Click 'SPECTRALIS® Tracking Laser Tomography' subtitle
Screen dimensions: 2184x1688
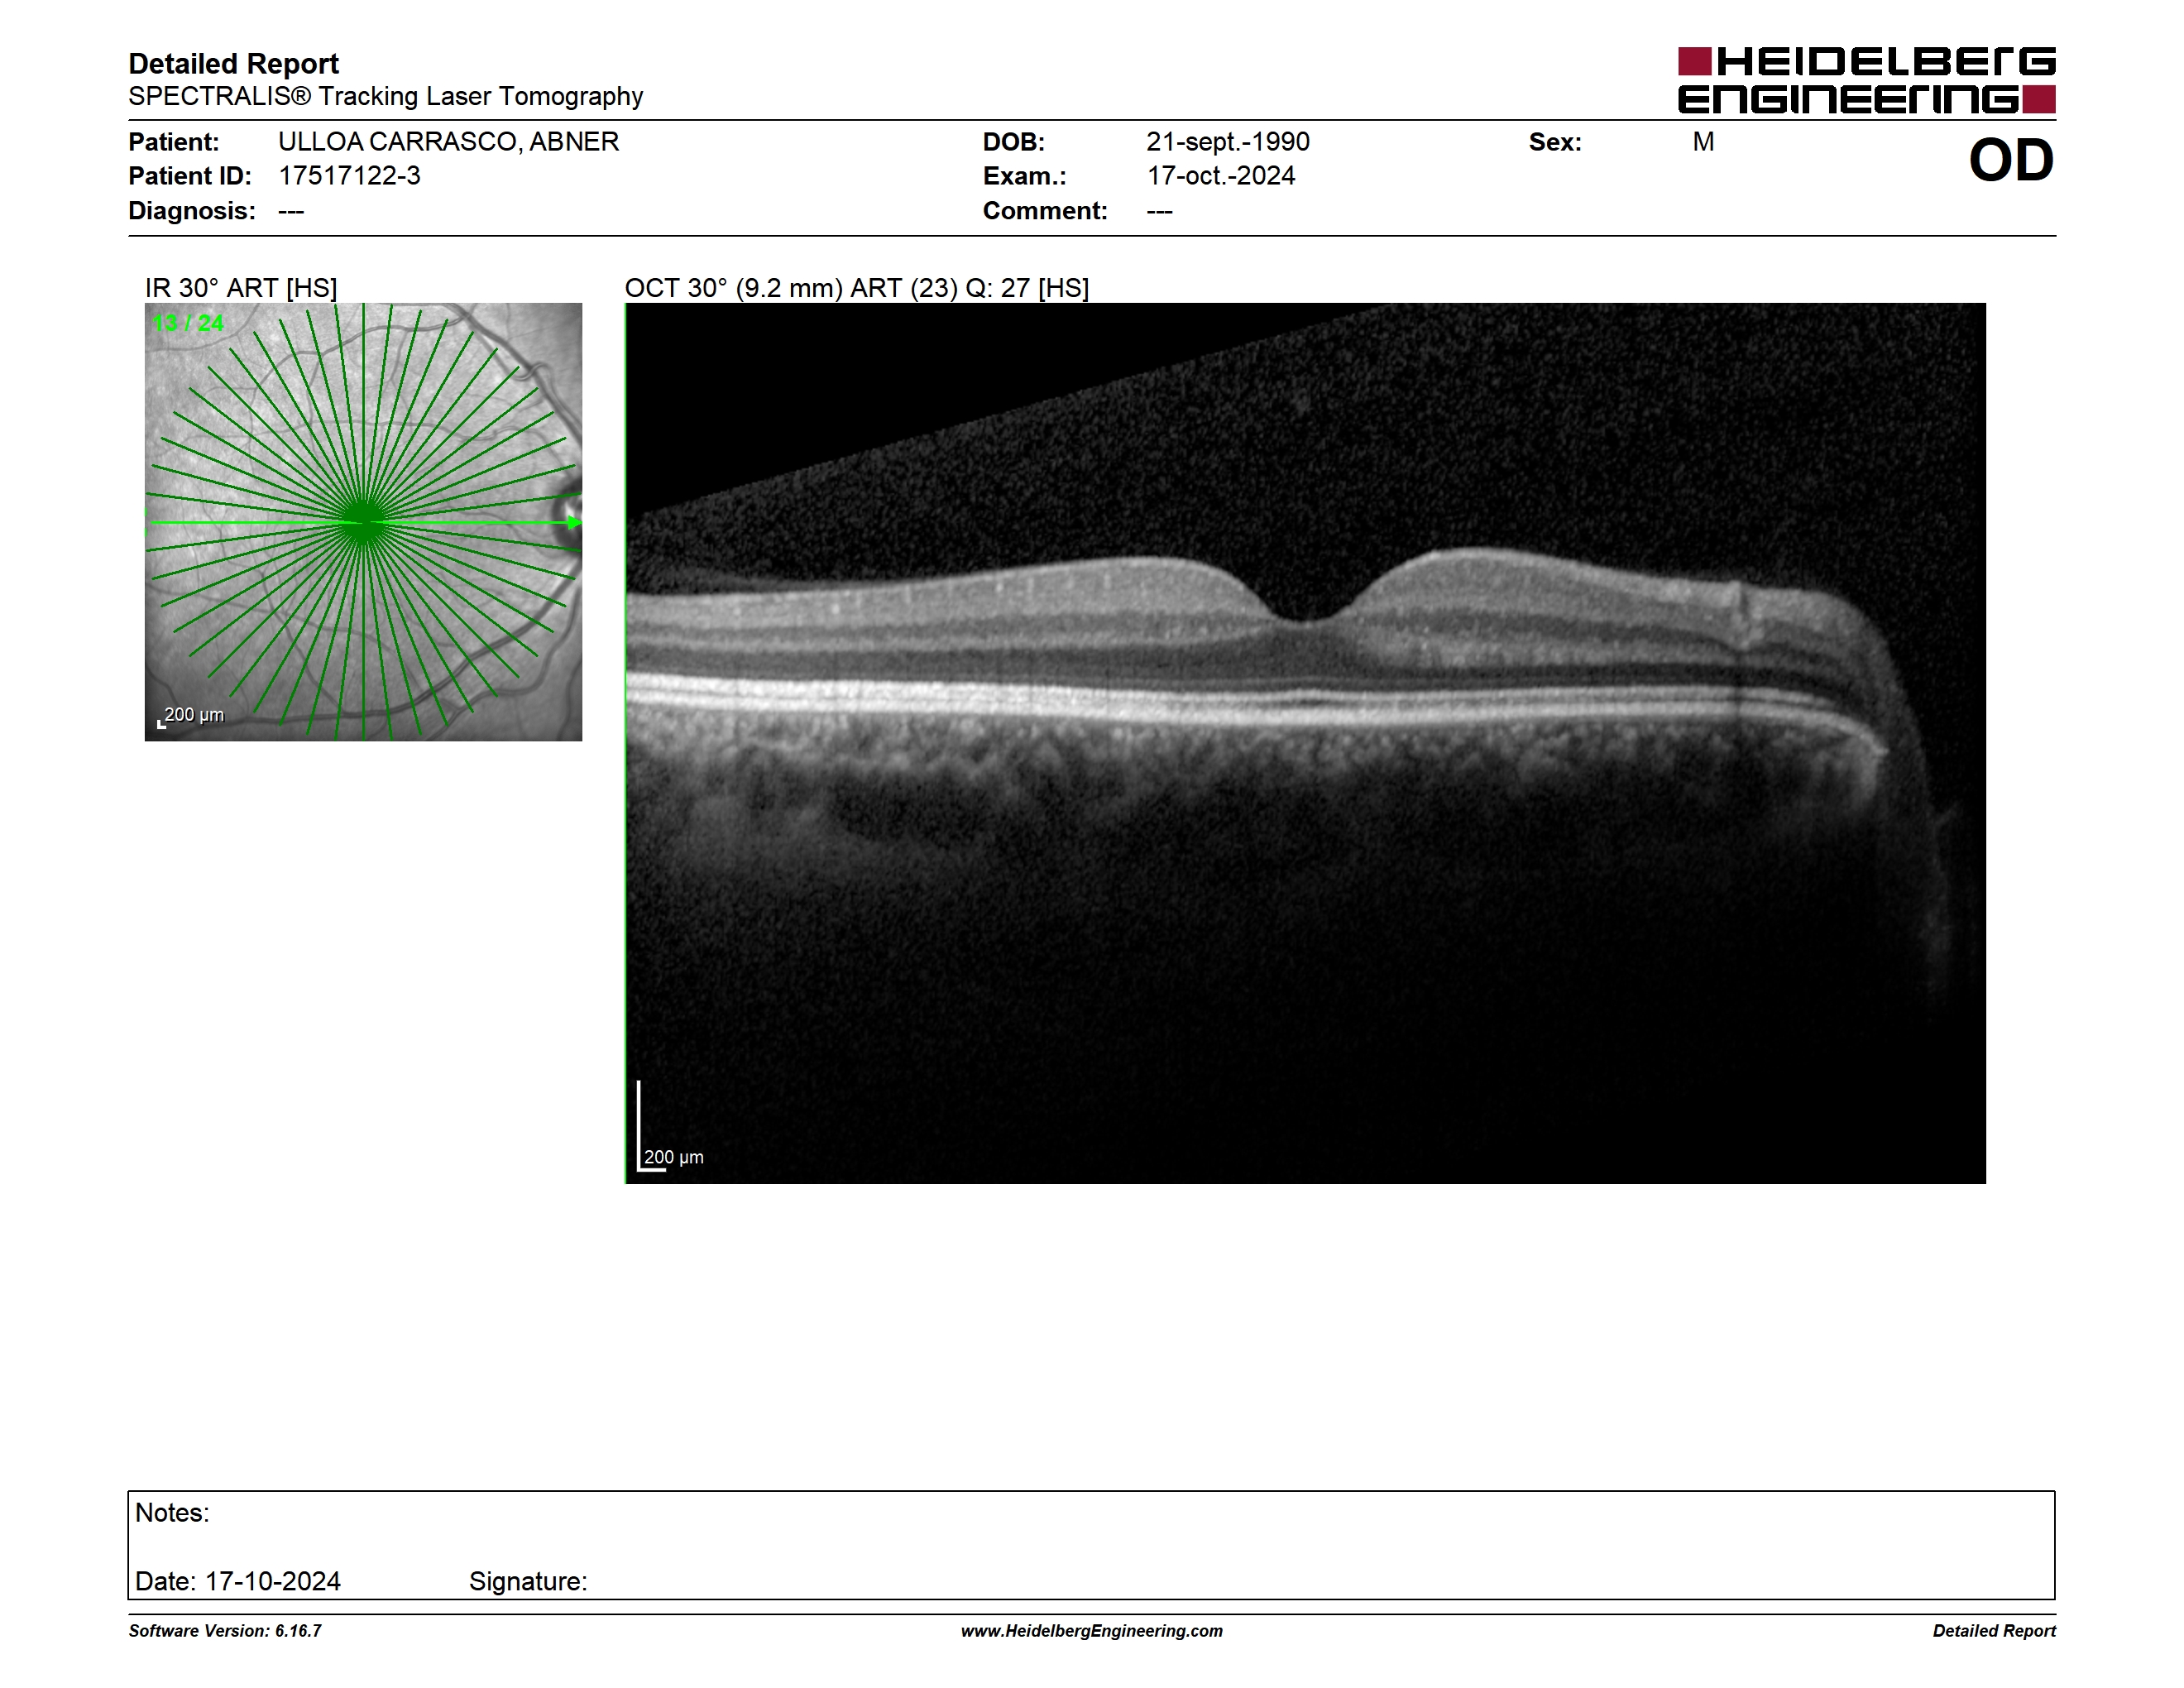click(x=385, y=96)
